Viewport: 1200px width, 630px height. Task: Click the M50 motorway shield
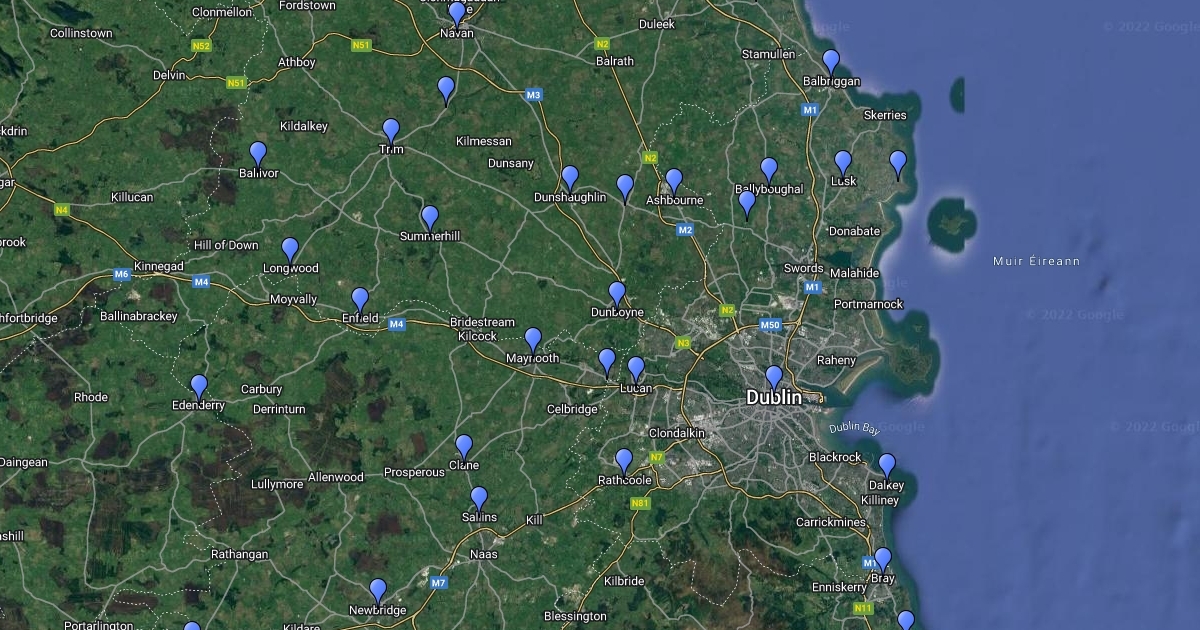[770, 325]
